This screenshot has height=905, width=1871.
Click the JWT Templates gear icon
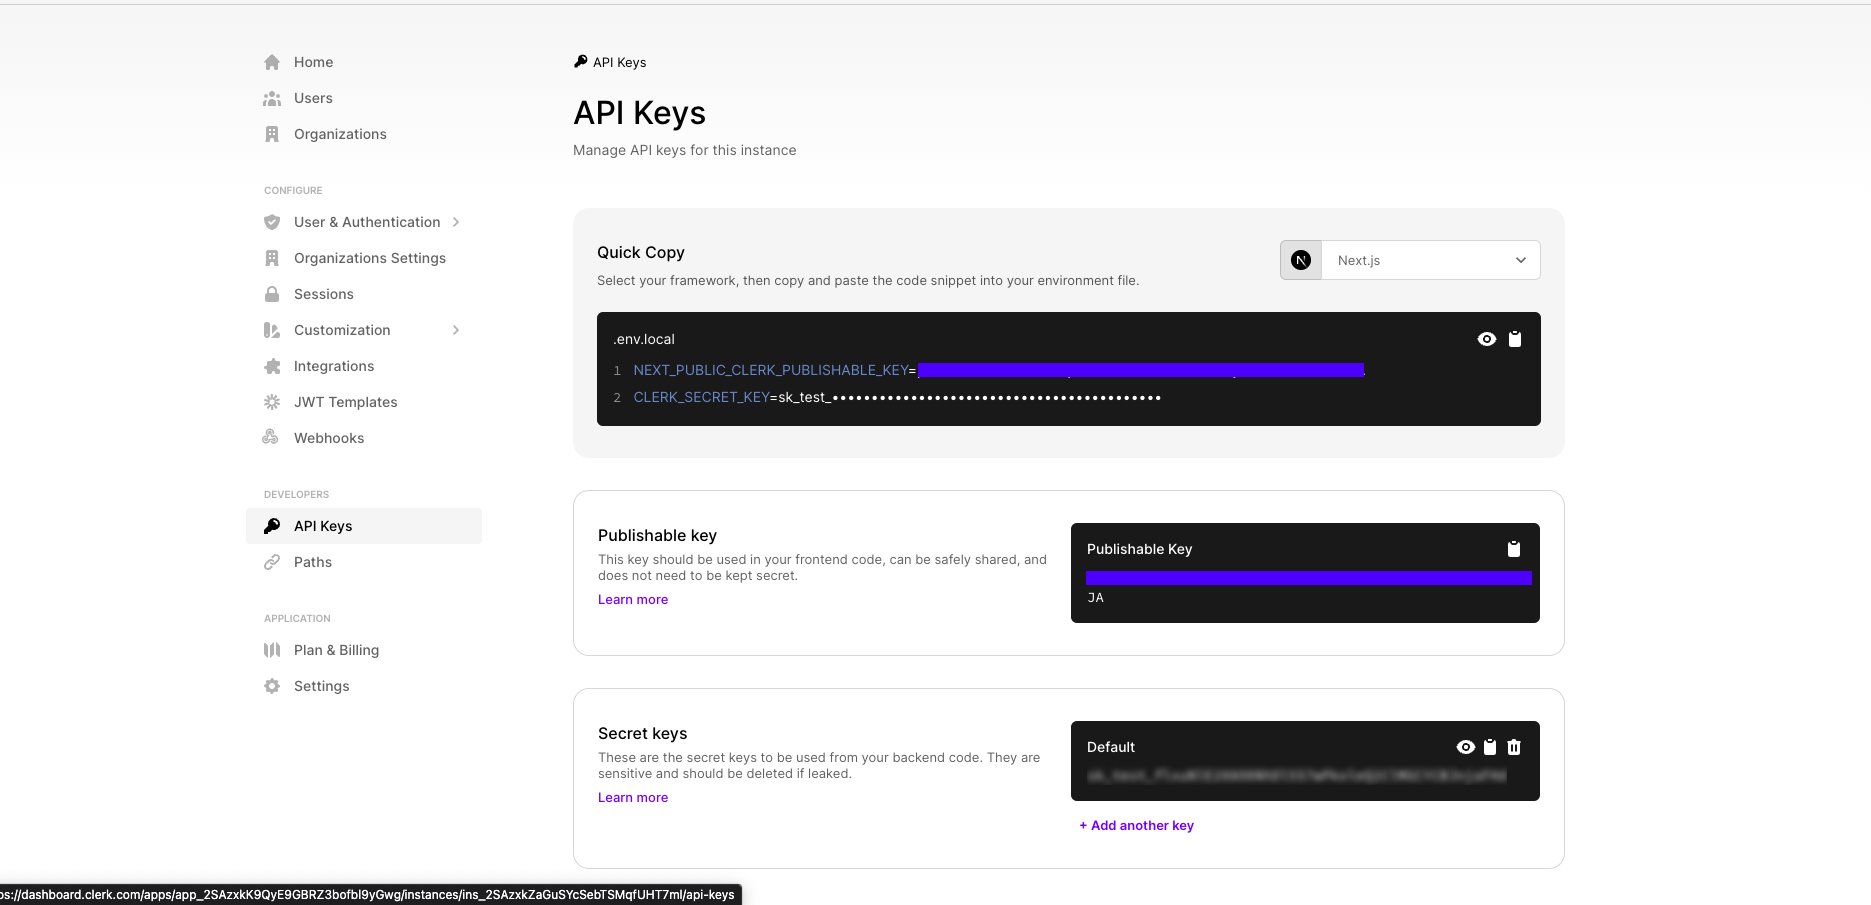pos(272,402)
